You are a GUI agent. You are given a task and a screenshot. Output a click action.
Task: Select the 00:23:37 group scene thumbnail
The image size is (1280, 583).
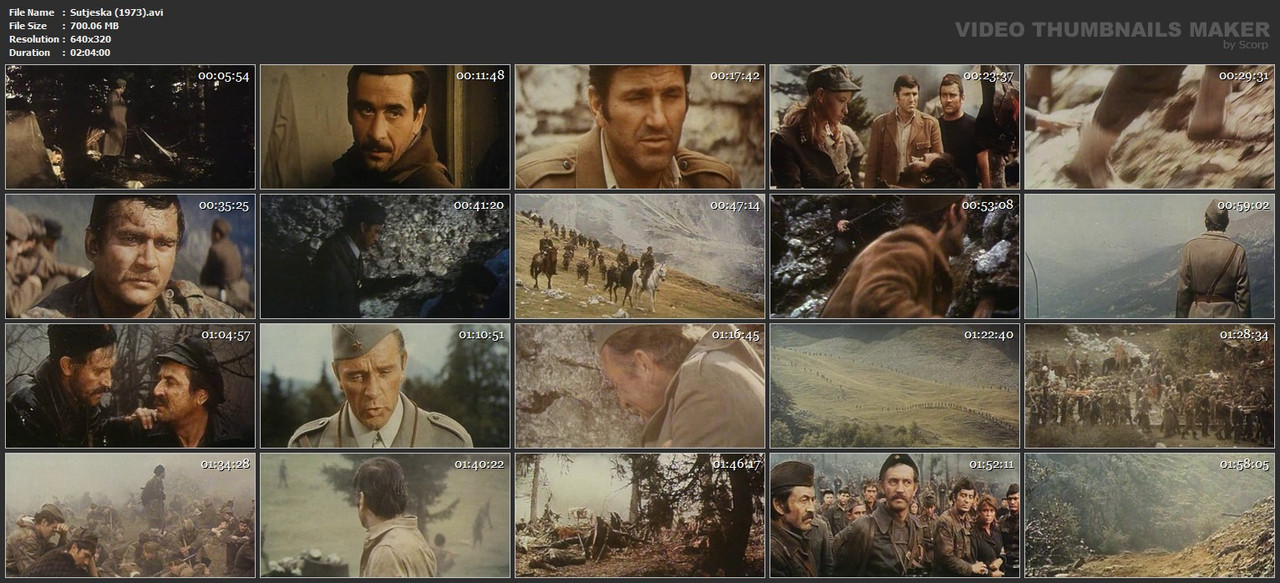[895, 127]
